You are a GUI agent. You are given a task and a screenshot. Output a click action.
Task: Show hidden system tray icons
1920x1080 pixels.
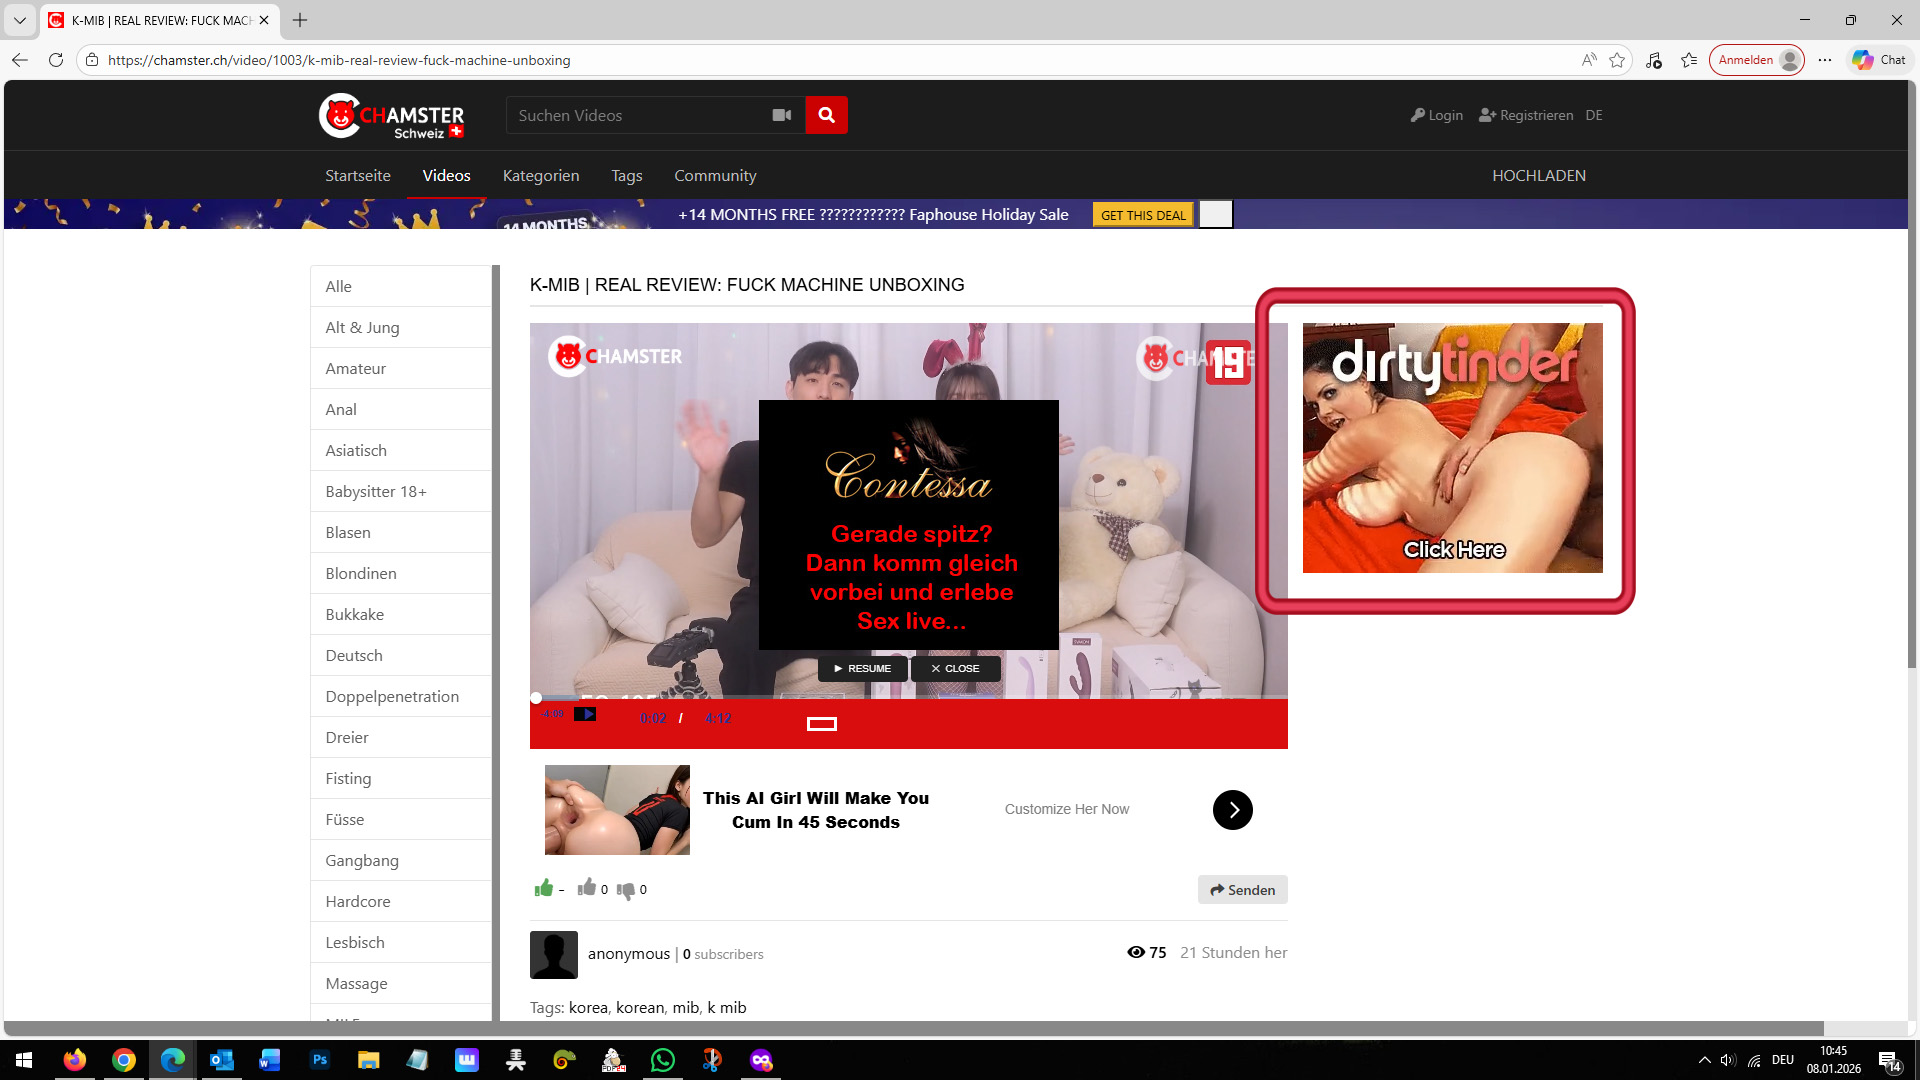[1704, 1060]
